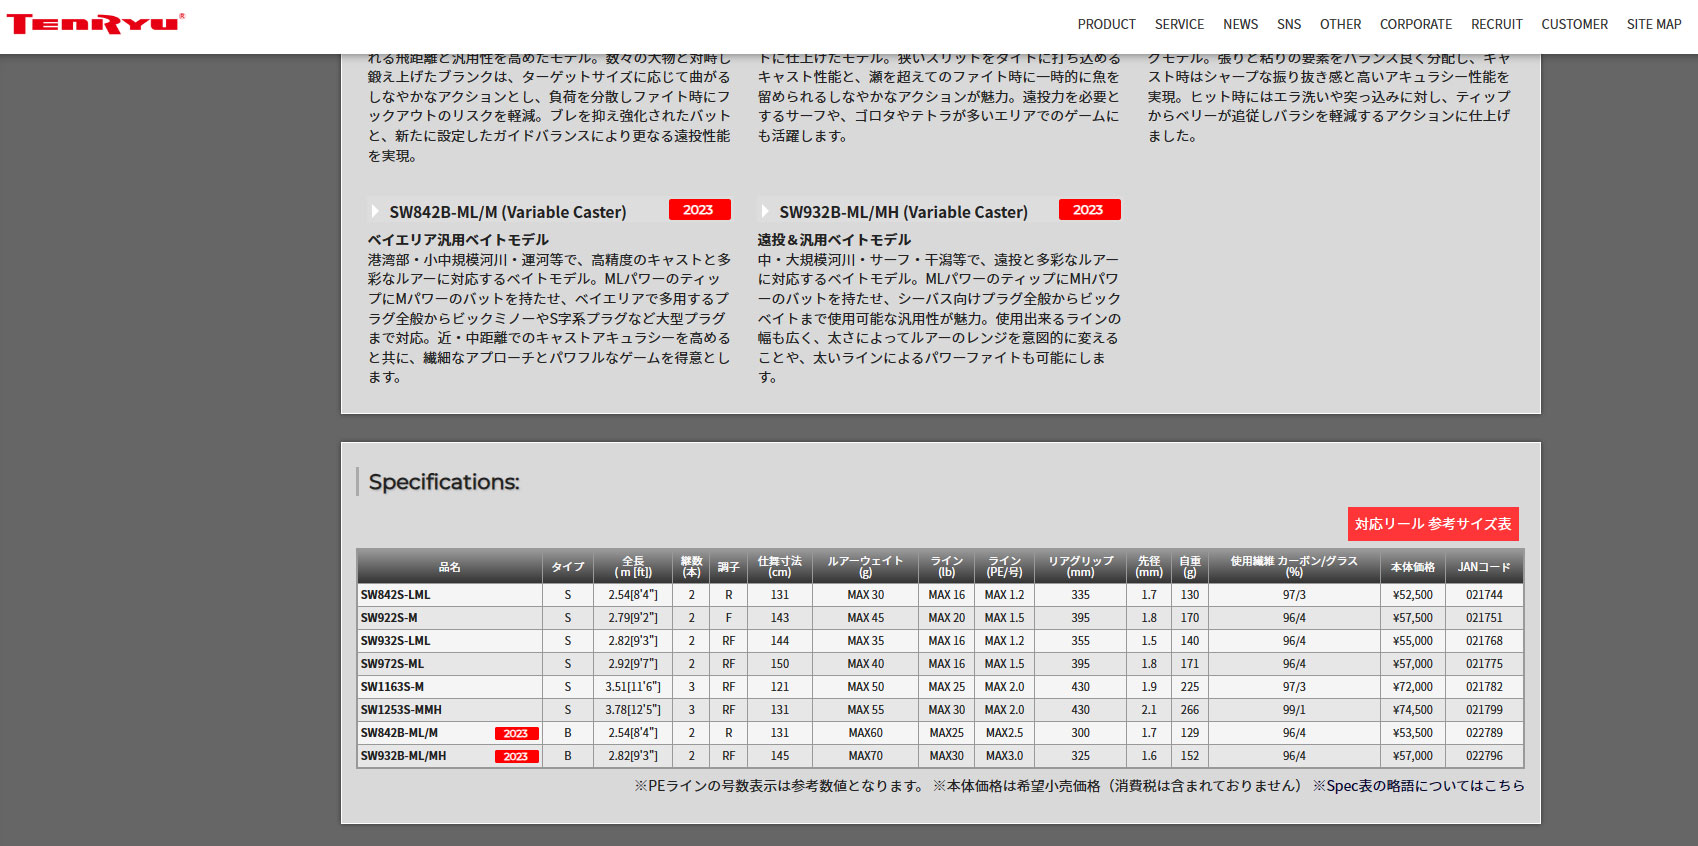Open the CUSTOMER menu
The height and width of the screenshot is (846, 1698).
pos(1574,24)
